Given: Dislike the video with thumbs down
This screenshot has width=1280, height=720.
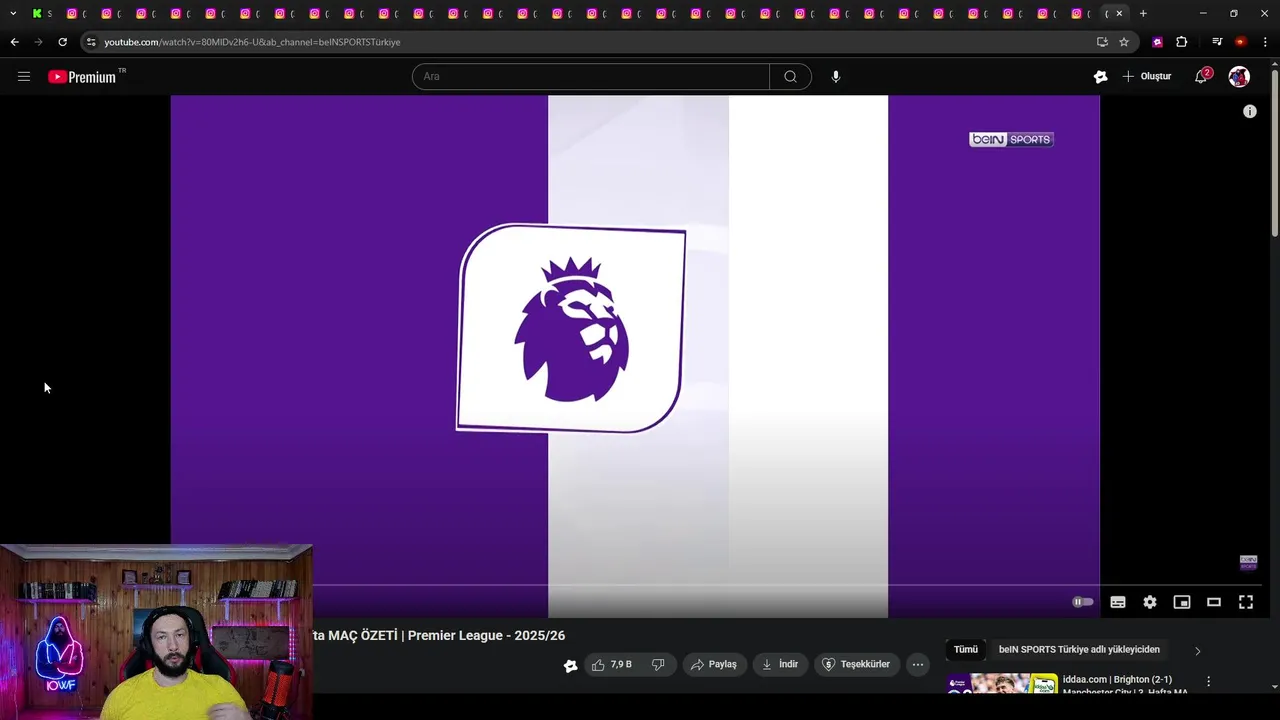Looking at the screenshot, I should tap(658, 664).
